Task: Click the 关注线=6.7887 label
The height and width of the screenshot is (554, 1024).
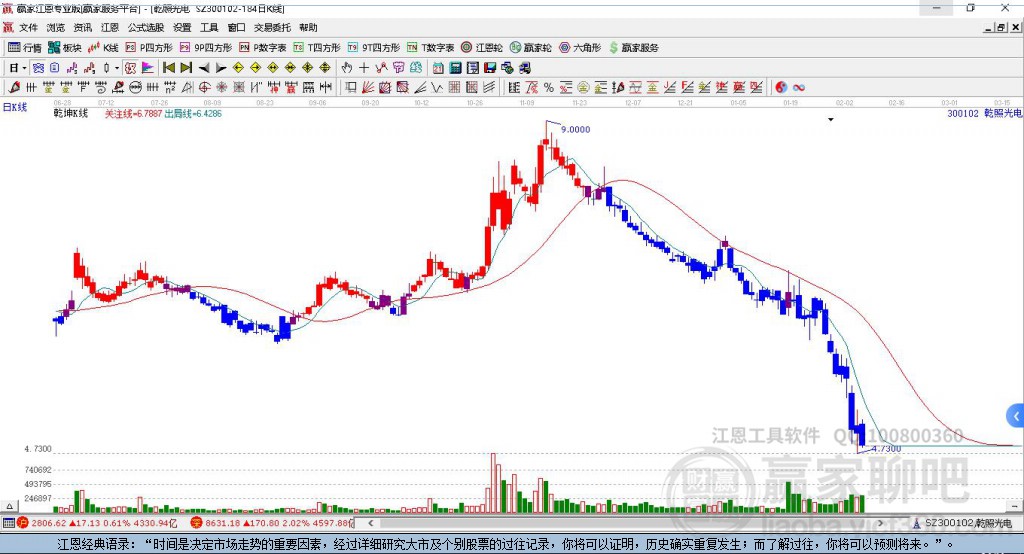Action: pos(133,114)
